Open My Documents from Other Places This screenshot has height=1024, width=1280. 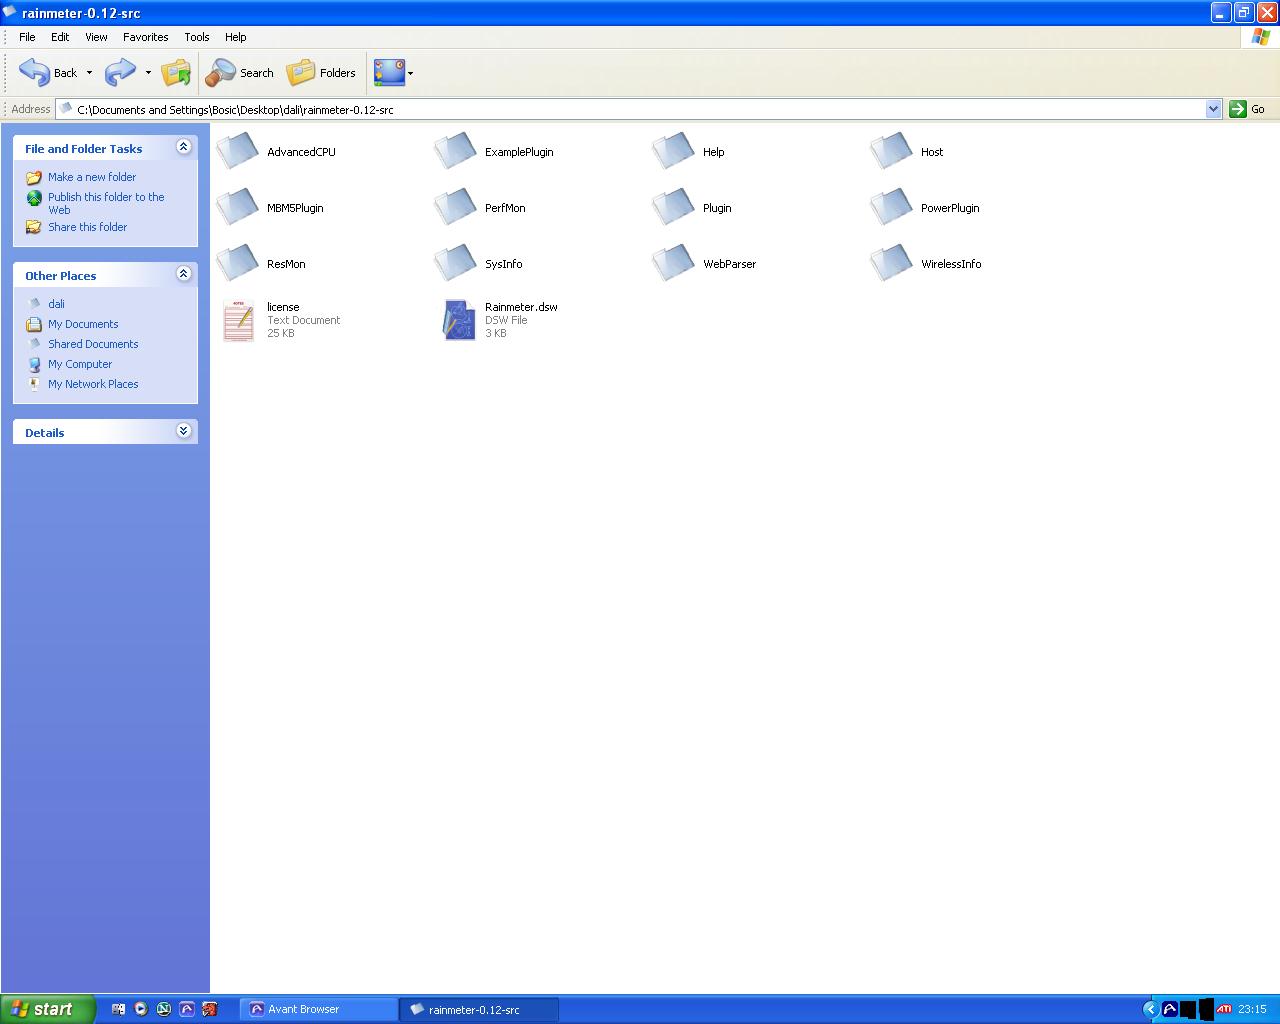pos(83,324)
